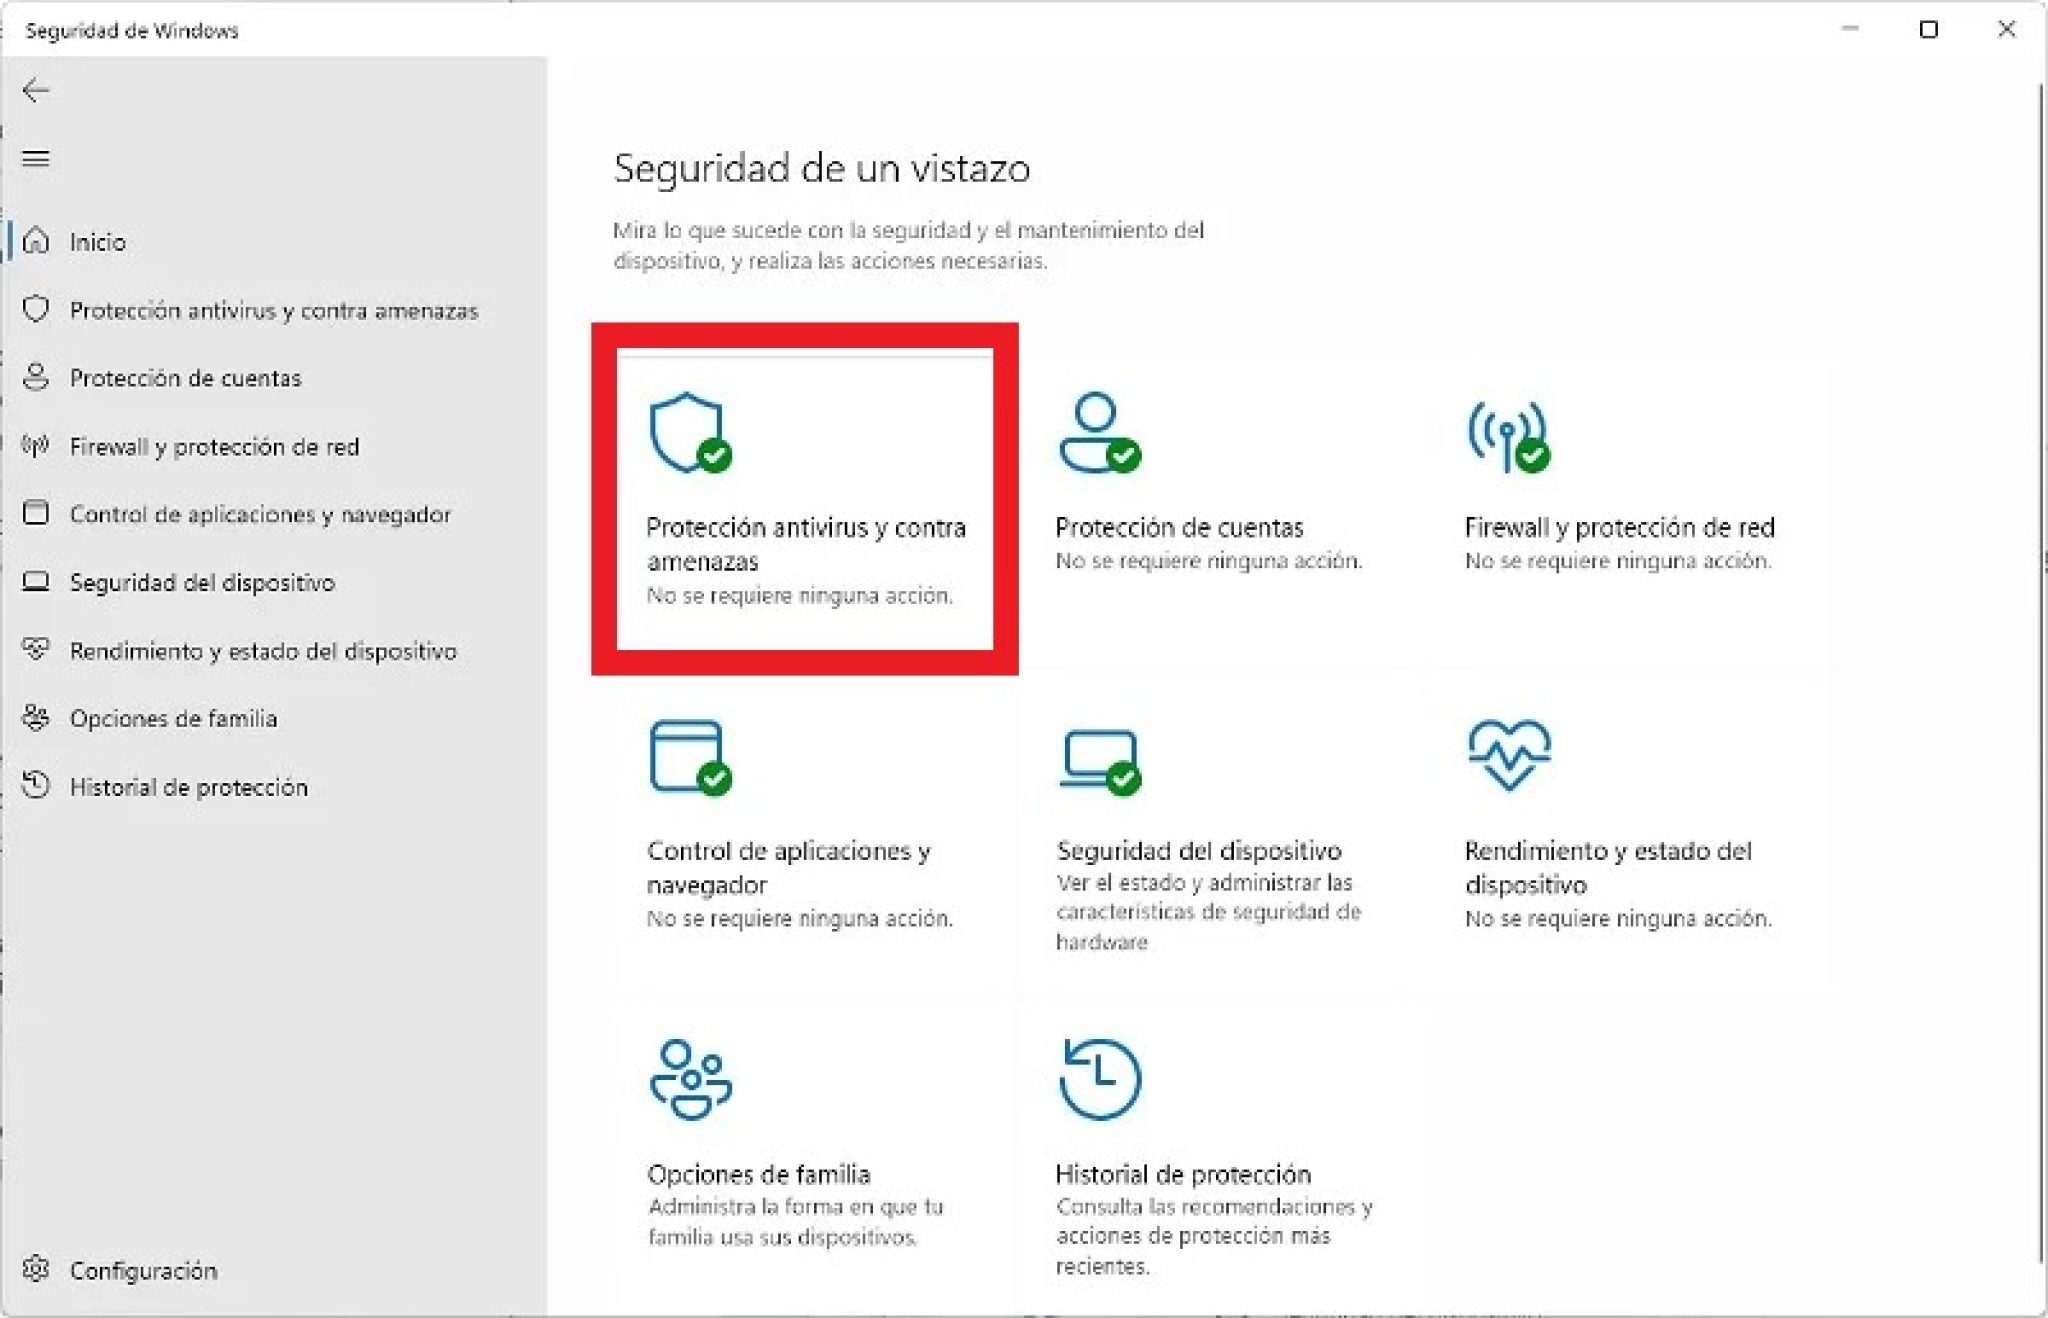The height and width of the screenshot is (1318, 2048).
Task: Expand the hamburger navigation menu
Action: [38, 160]
